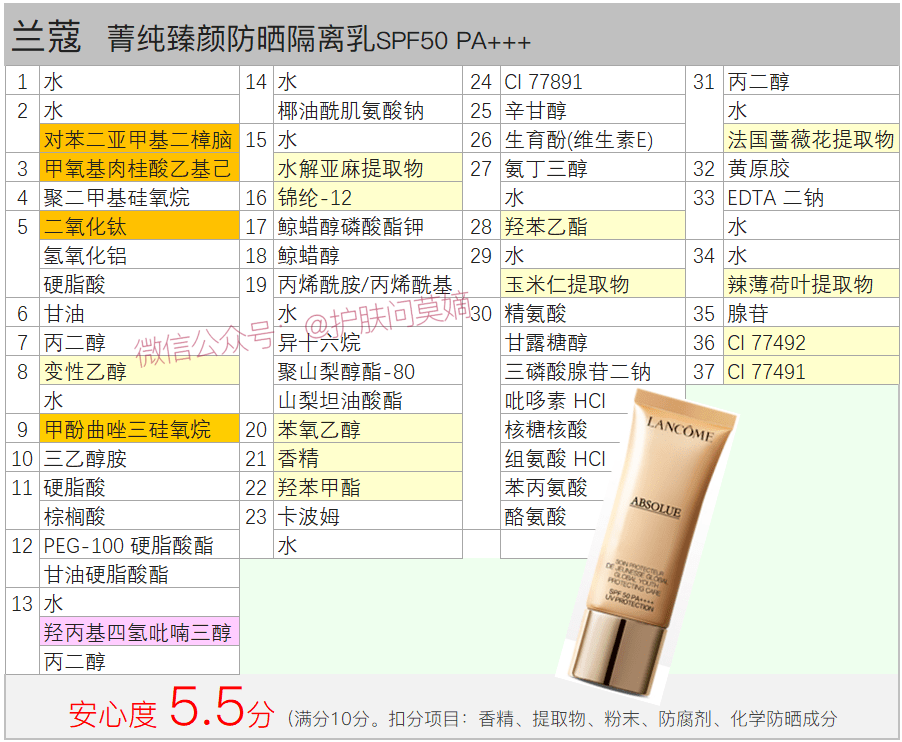Select the red label 安心度

coord(113,714)
